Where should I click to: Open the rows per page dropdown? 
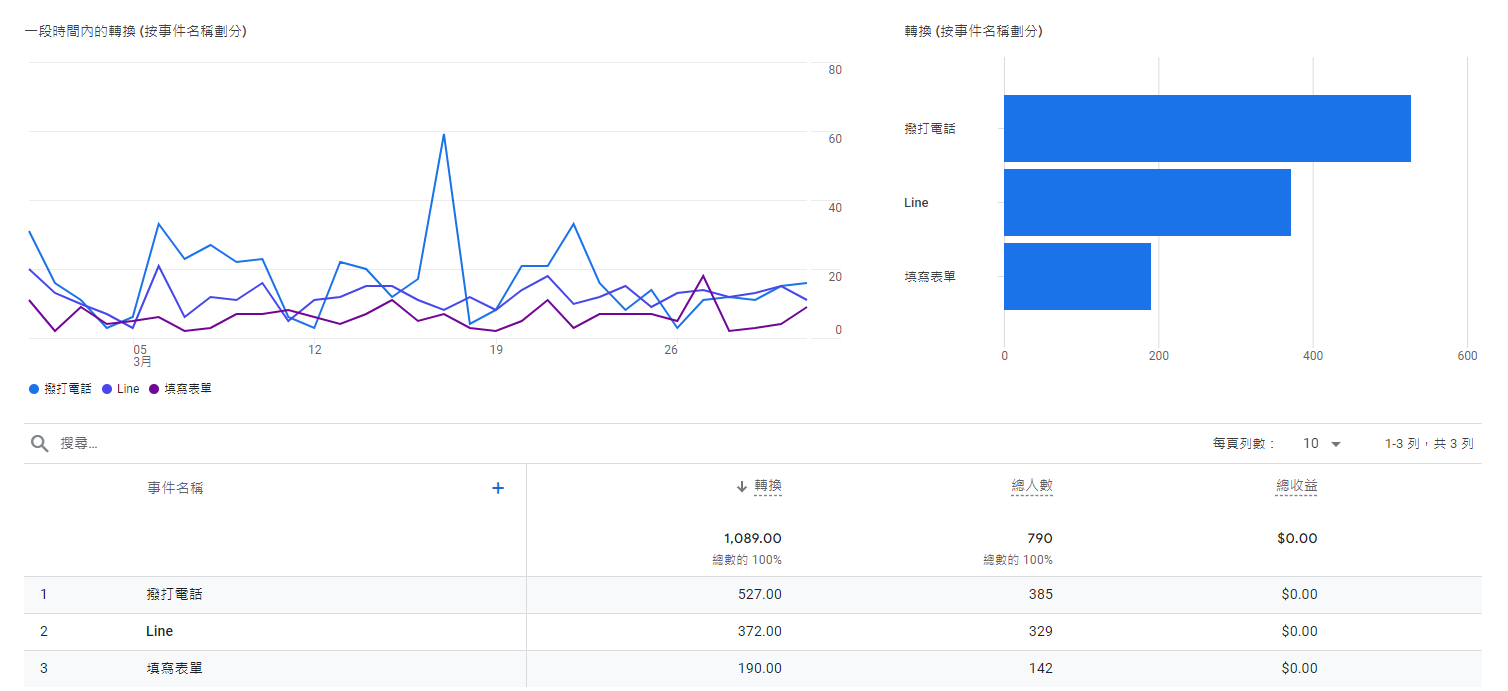(1322, 444)
